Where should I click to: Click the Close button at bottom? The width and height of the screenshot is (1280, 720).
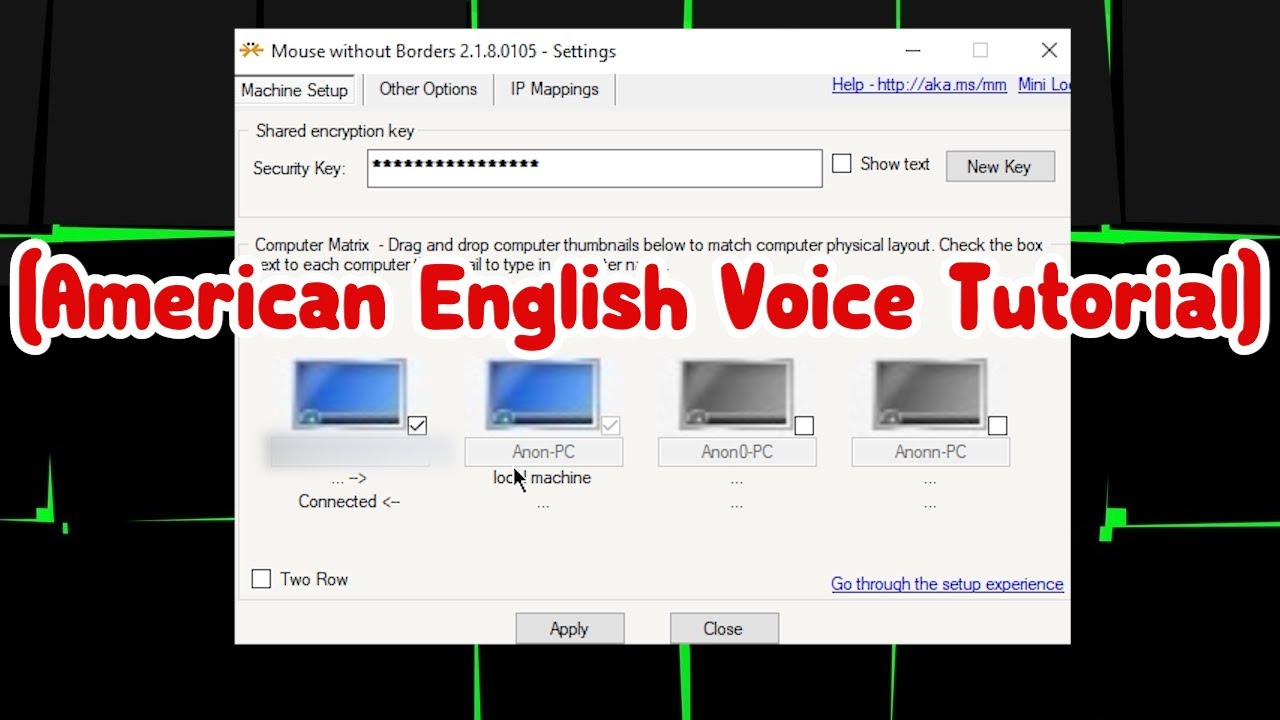pos(723,629)
